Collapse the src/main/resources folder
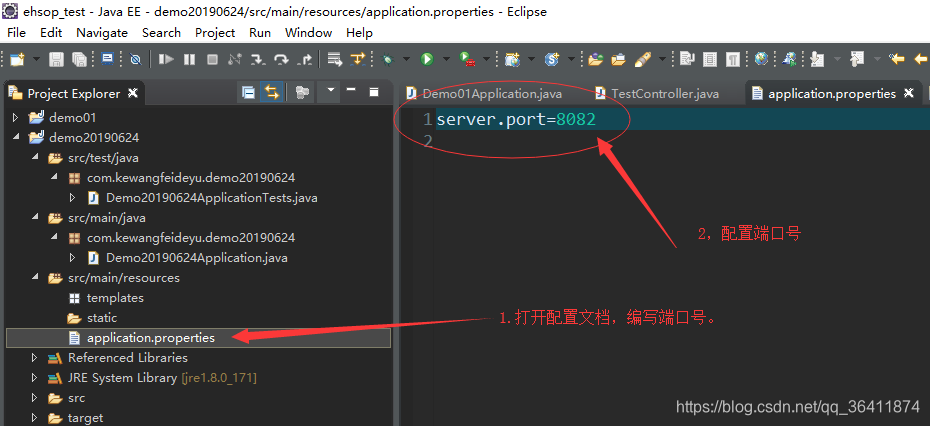The height and width of the screenshot is (426, 930). point(35,278)
